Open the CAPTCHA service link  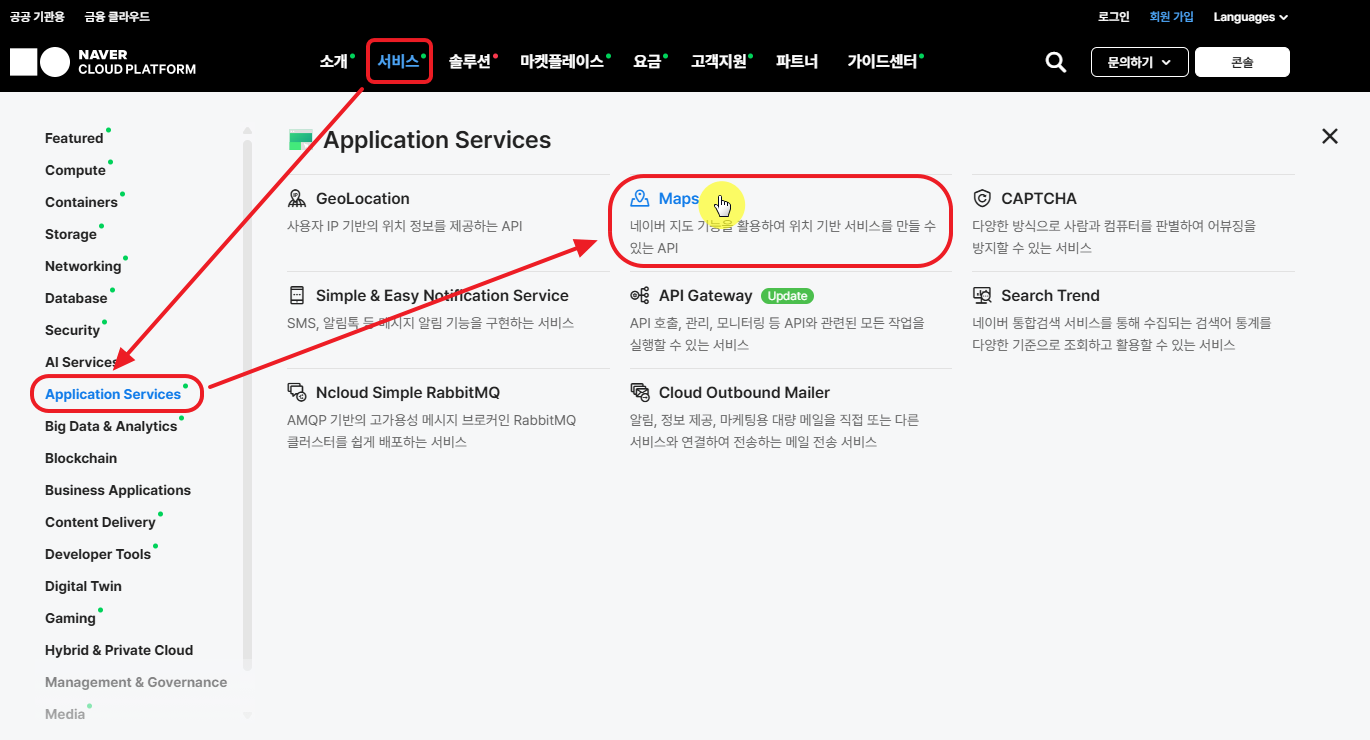tap(1039, 198)
